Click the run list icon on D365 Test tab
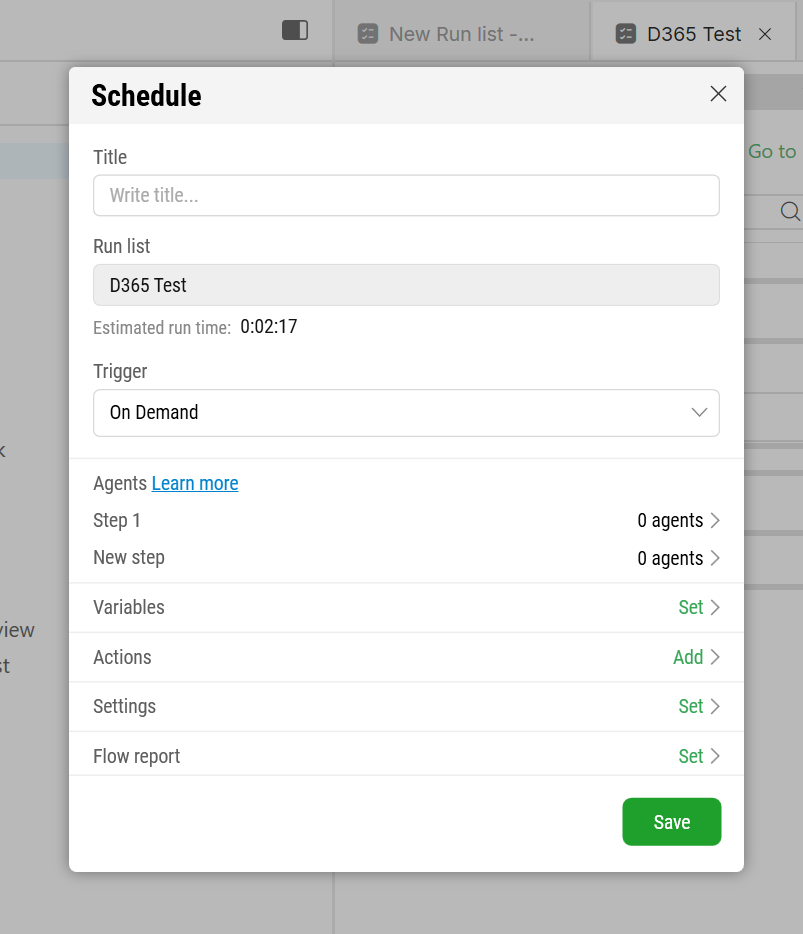Viewport: 803px width, 934px height. pyautogui.click(x=625, y=34)
